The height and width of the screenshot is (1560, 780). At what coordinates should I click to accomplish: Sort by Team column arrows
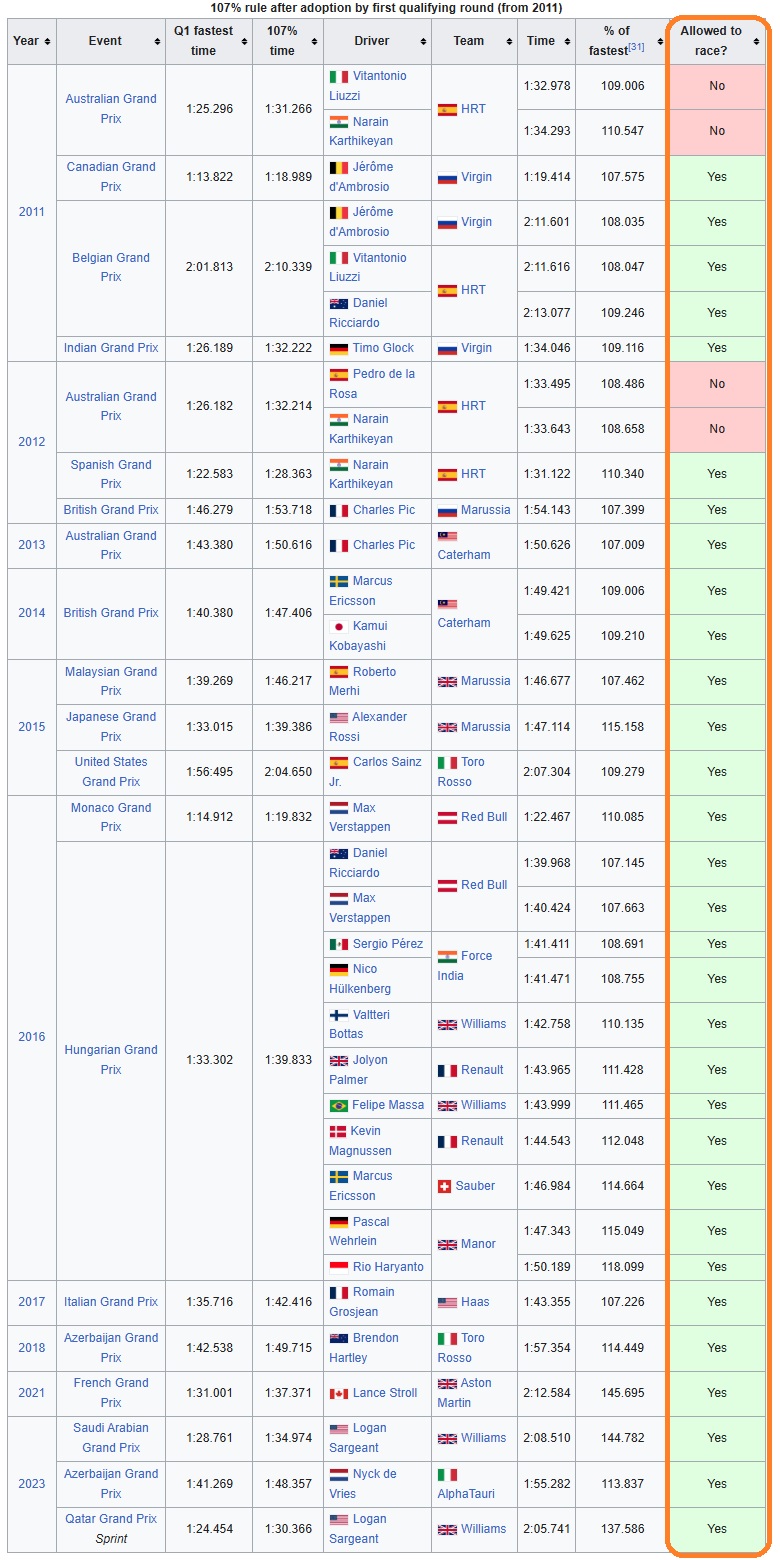[510, 42]
